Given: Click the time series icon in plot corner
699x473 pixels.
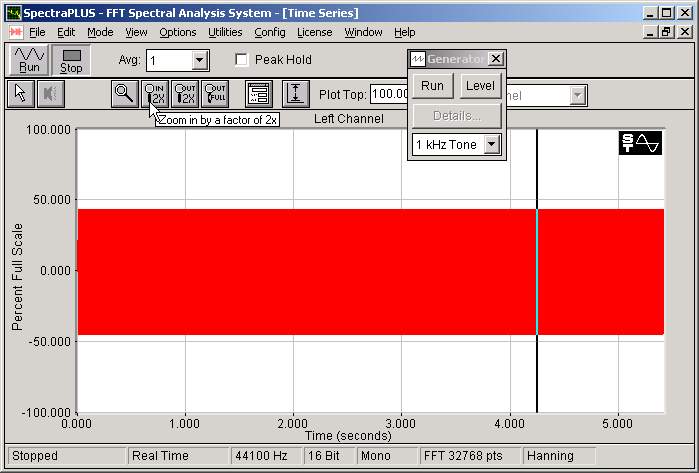Looking at the screenshot, I should 640,144.
